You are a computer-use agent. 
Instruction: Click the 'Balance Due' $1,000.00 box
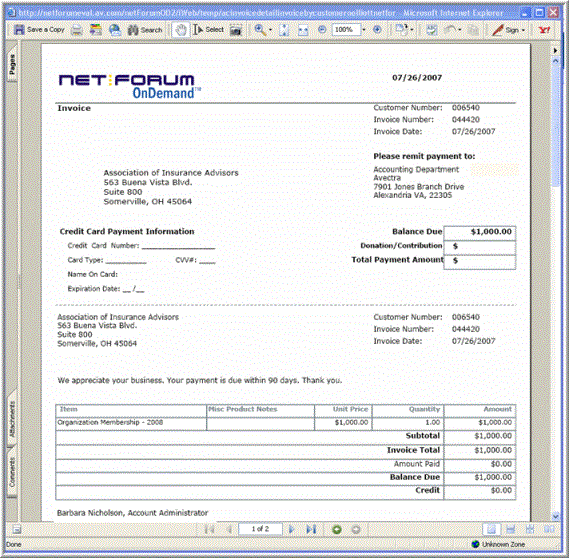479,232
